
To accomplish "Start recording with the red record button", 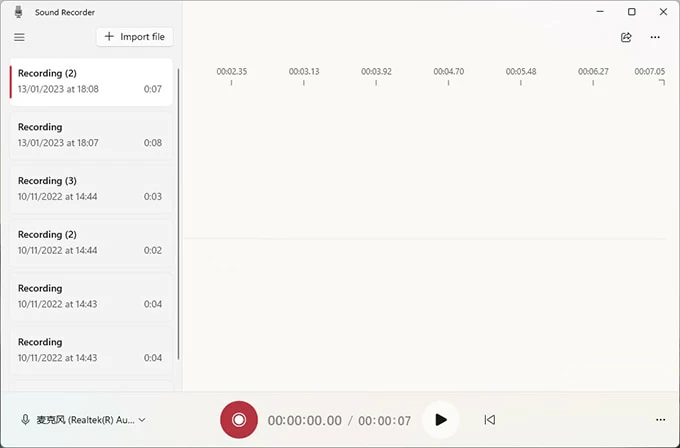I will (x=239, y=420).
